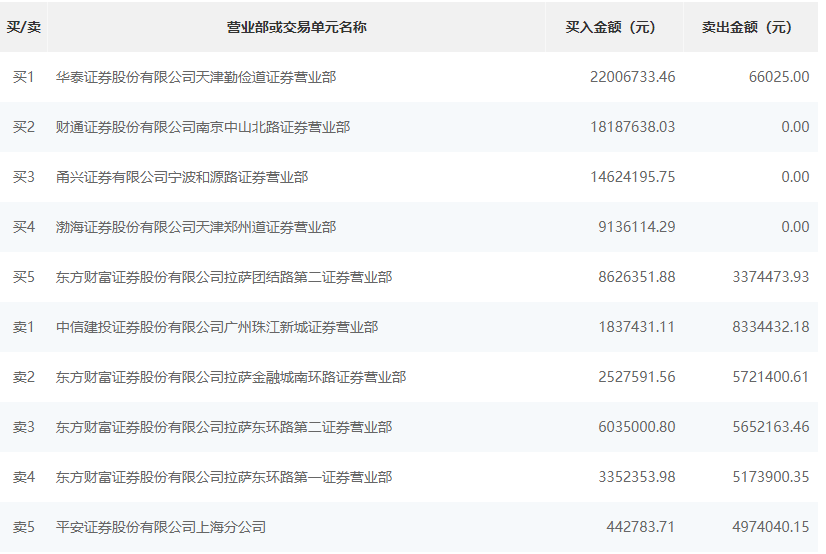The width and height of the screenshot is (826, 554).
Task: Select buy amount 18187638.03
Action: click(632, 127)
